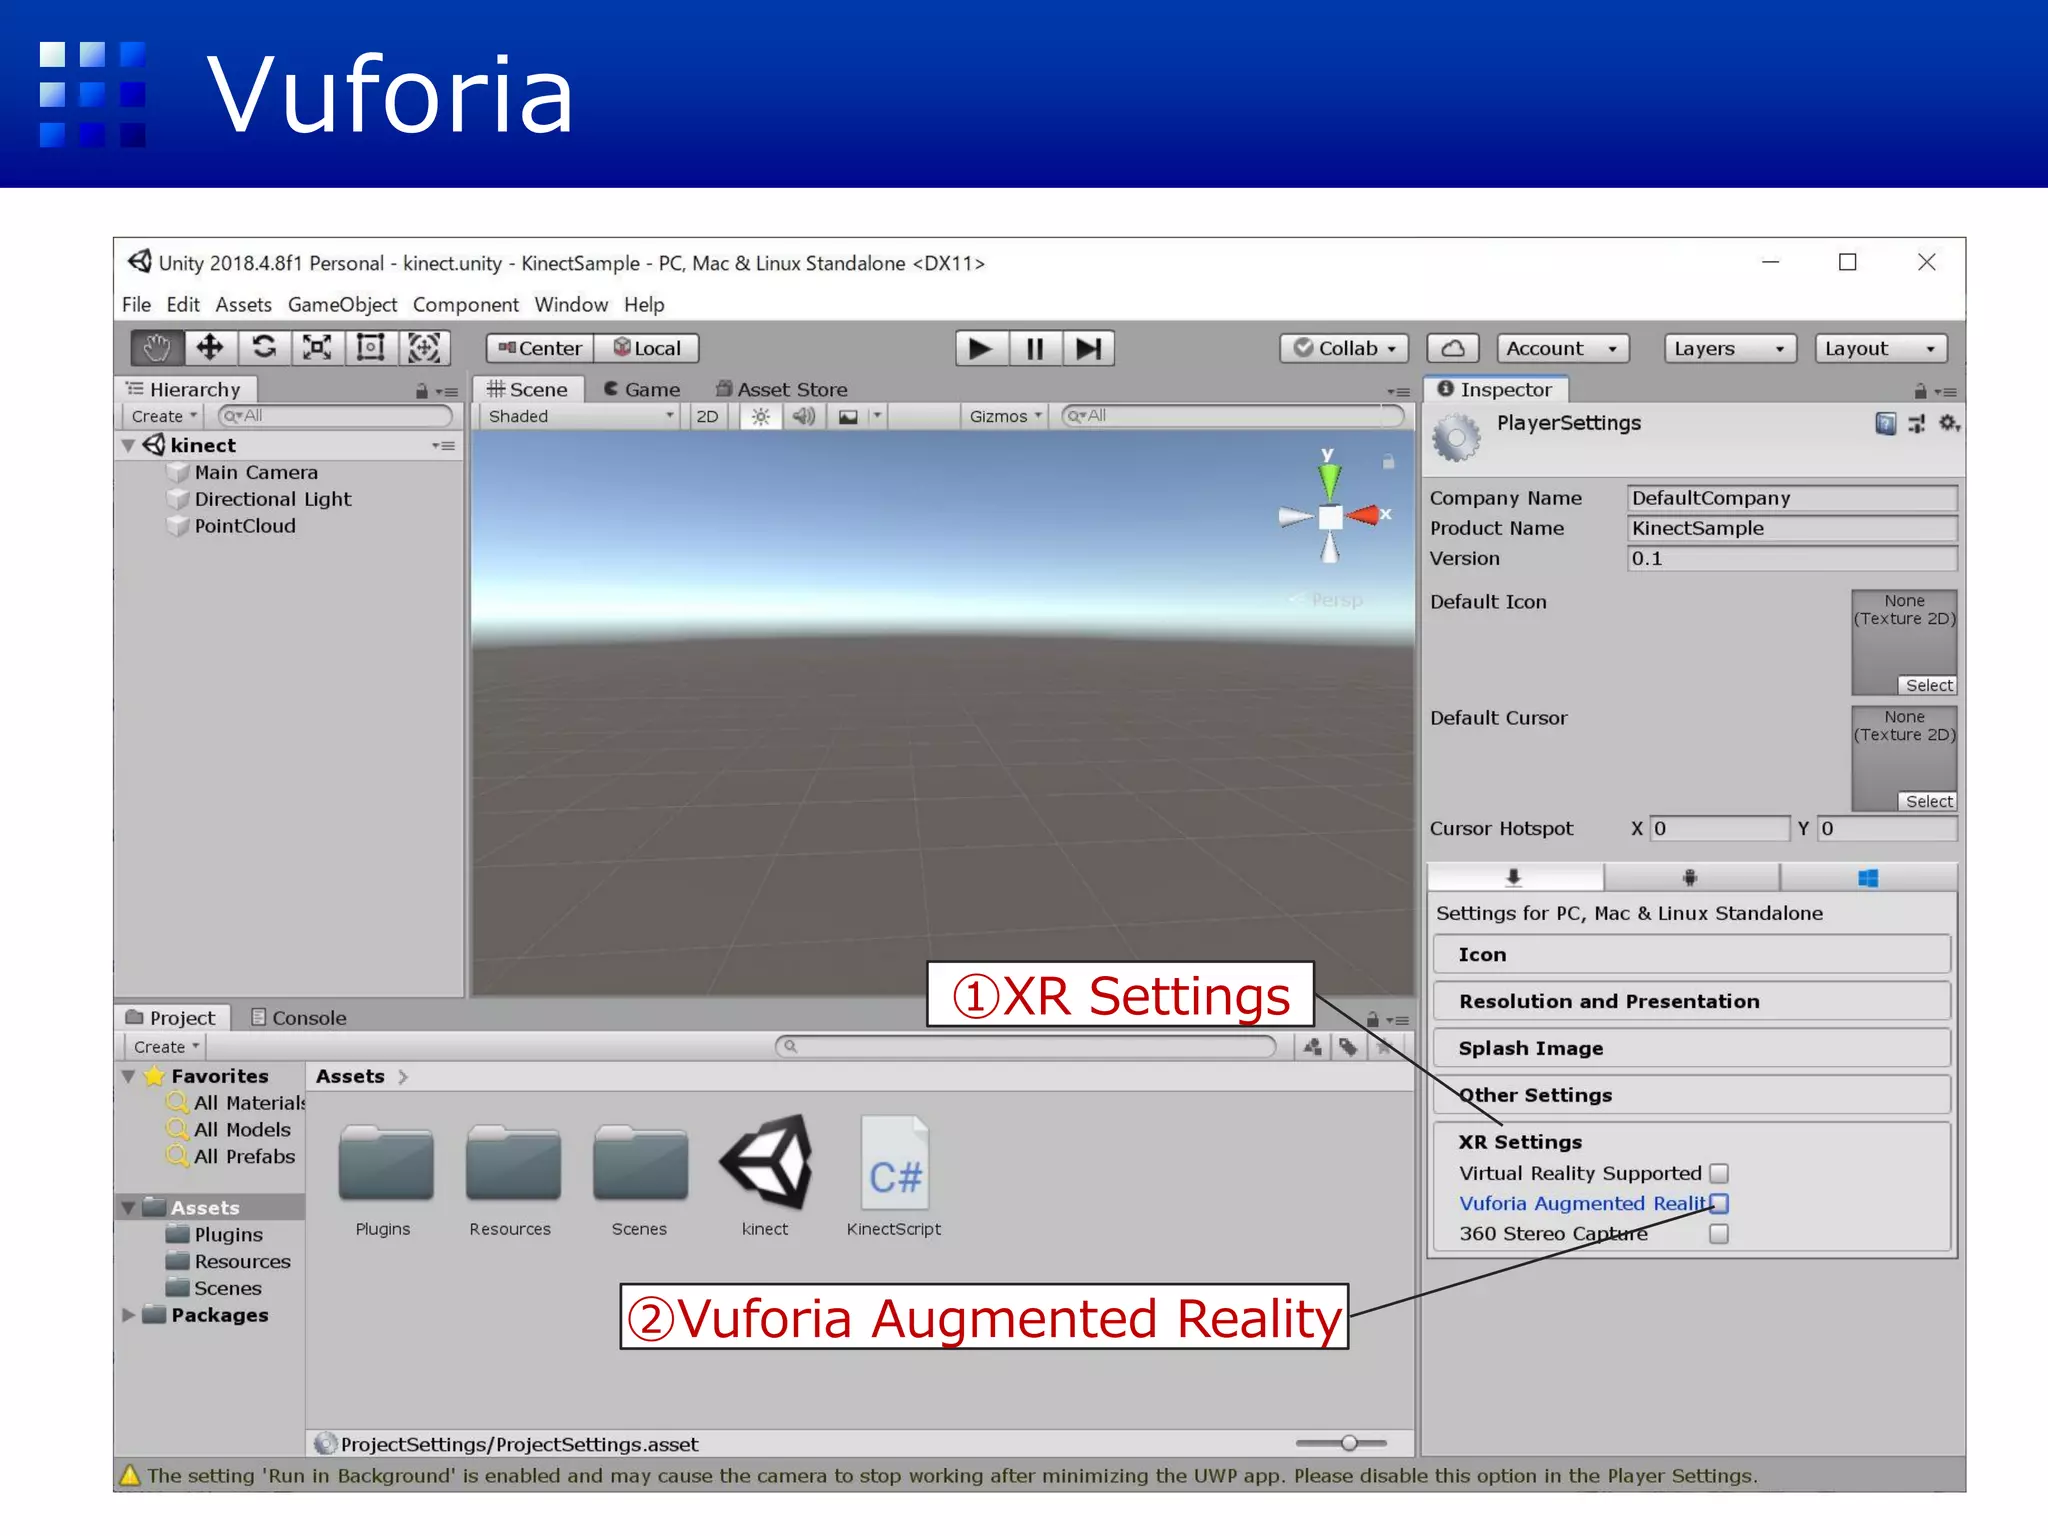Image resolution: width=2048 pixels, height=1536 pixels.
Task: Open the File menu
Action: click(137, 305)
